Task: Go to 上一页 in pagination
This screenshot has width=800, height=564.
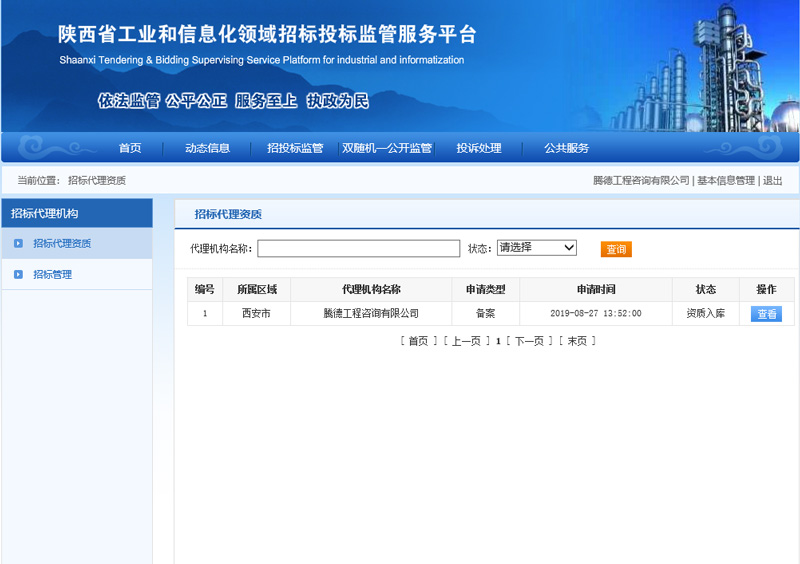Action: coord(466,341)
